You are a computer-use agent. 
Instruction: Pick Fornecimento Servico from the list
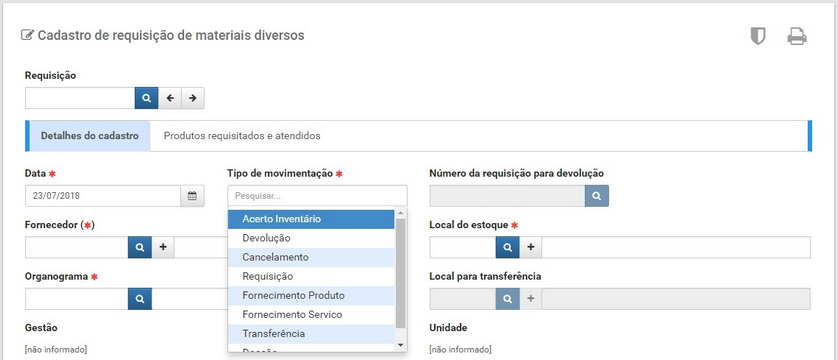(311, 315)
